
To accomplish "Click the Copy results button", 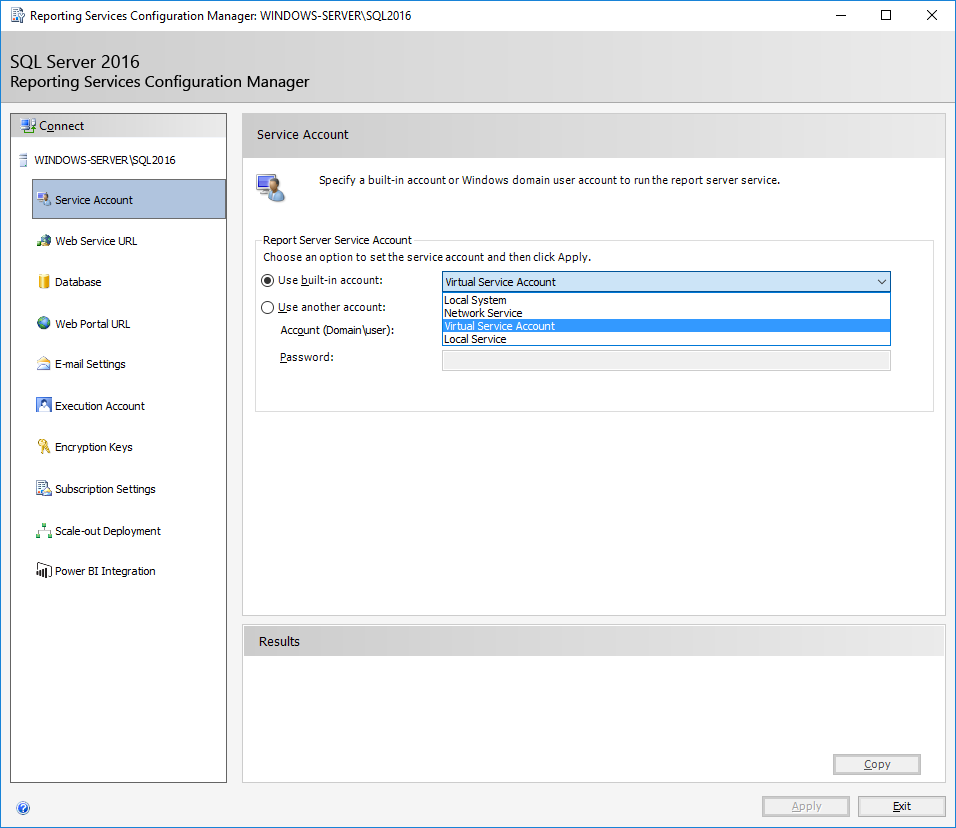I will coord(876,764).
